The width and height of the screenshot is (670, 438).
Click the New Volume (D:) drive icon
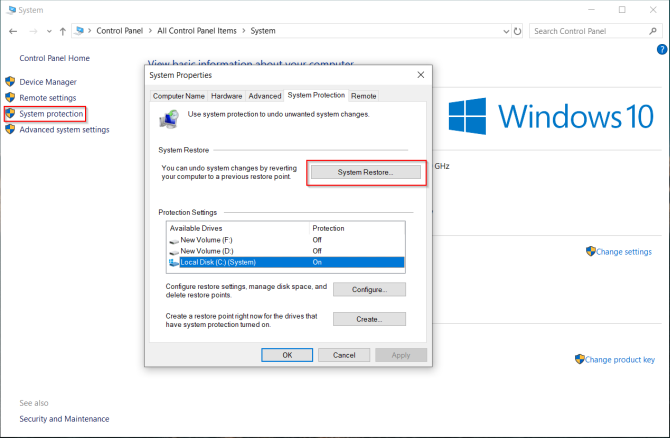tap(174, 252)
